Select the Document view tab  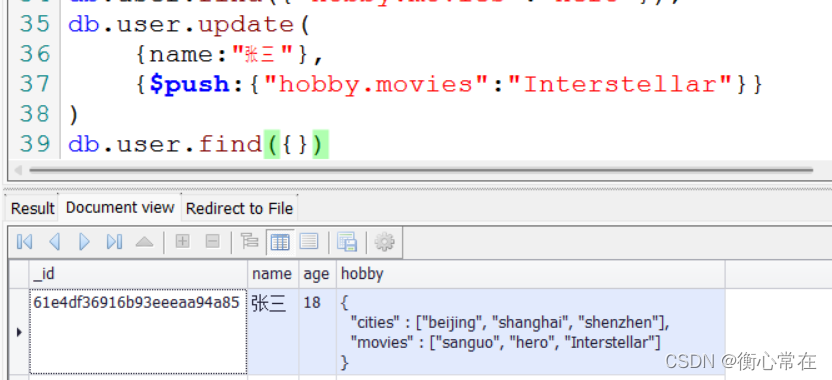[120, 208]
